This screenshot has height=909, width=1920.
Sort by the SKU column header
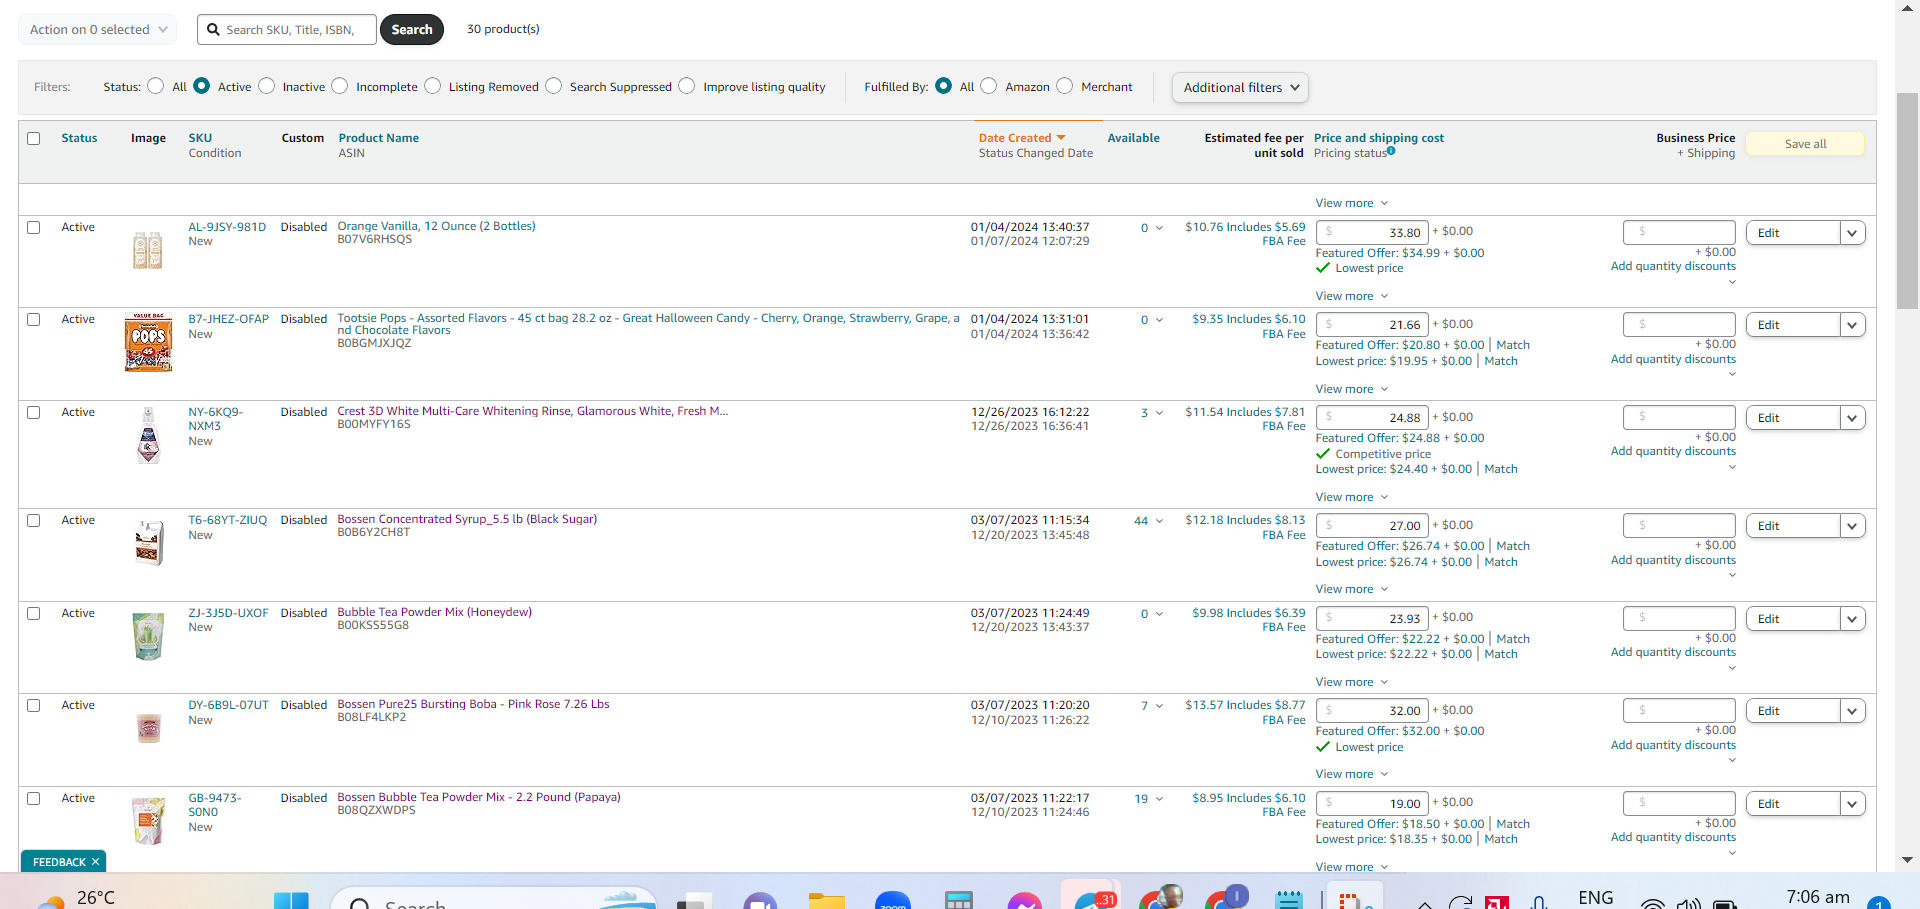(x=200, y=138)
